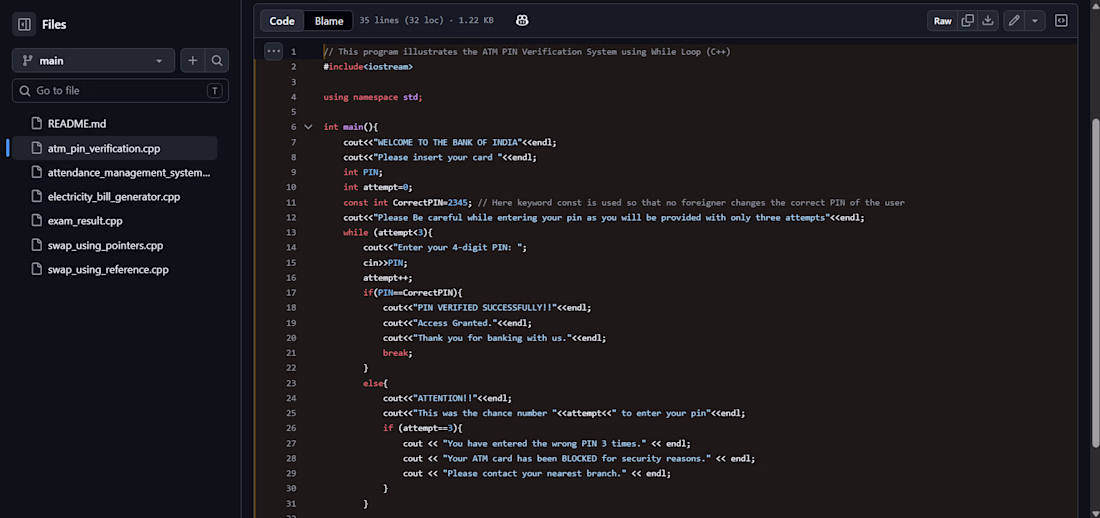This screenshot has height=518, width=1100.
Task: Open the line 1 ellipsis menu
Action: coord(274,51)
